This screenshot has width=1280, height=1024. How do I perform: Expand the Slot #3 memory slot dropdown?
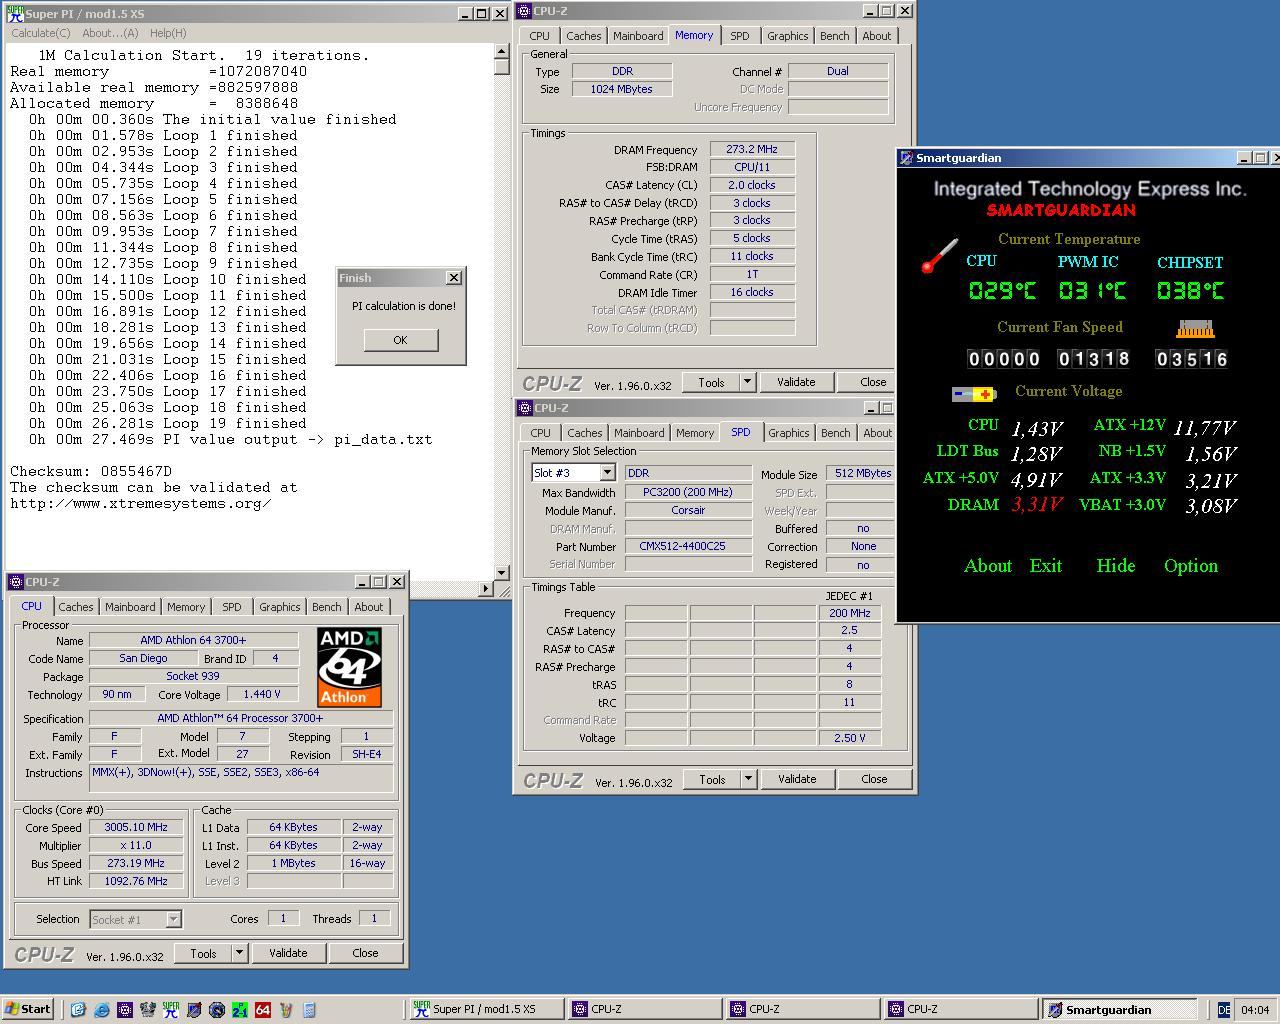(x=607, y=473)
